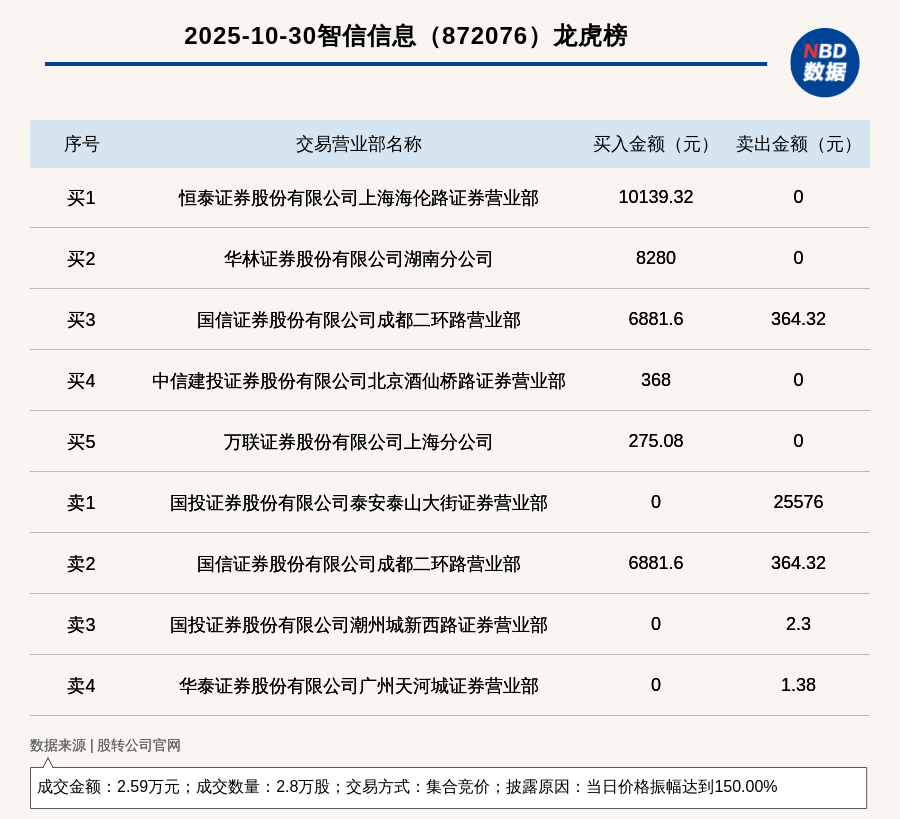Click the 275.08 buy amount
Screen dimensions: 900x819
(655, 441)
